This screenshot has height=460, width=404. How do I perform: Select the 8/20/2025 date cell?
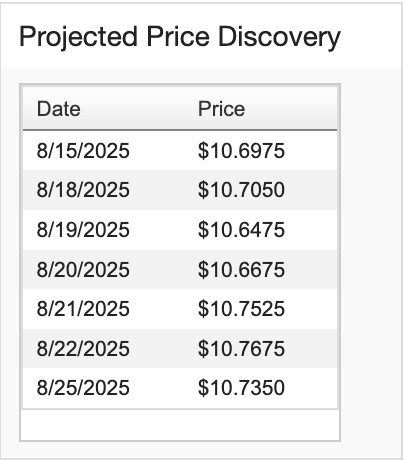point(83,269)
